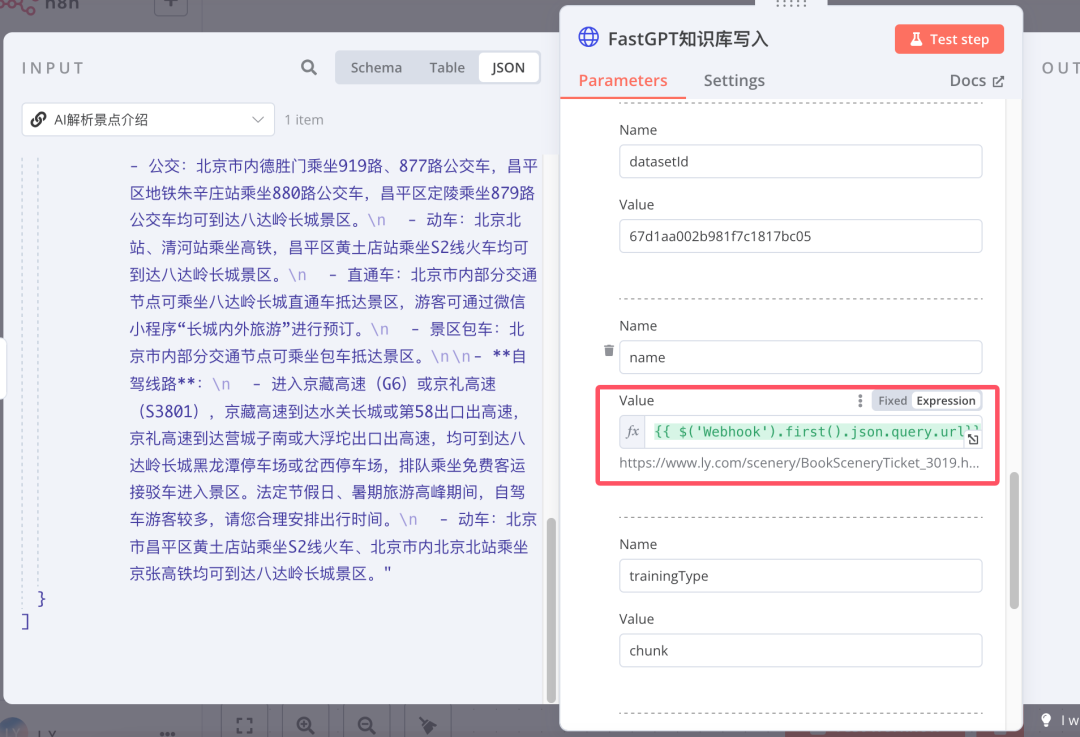The height and width of the screenshot is (737, 1080).
Task: Open the Docs link
Action: coord(977,81)
